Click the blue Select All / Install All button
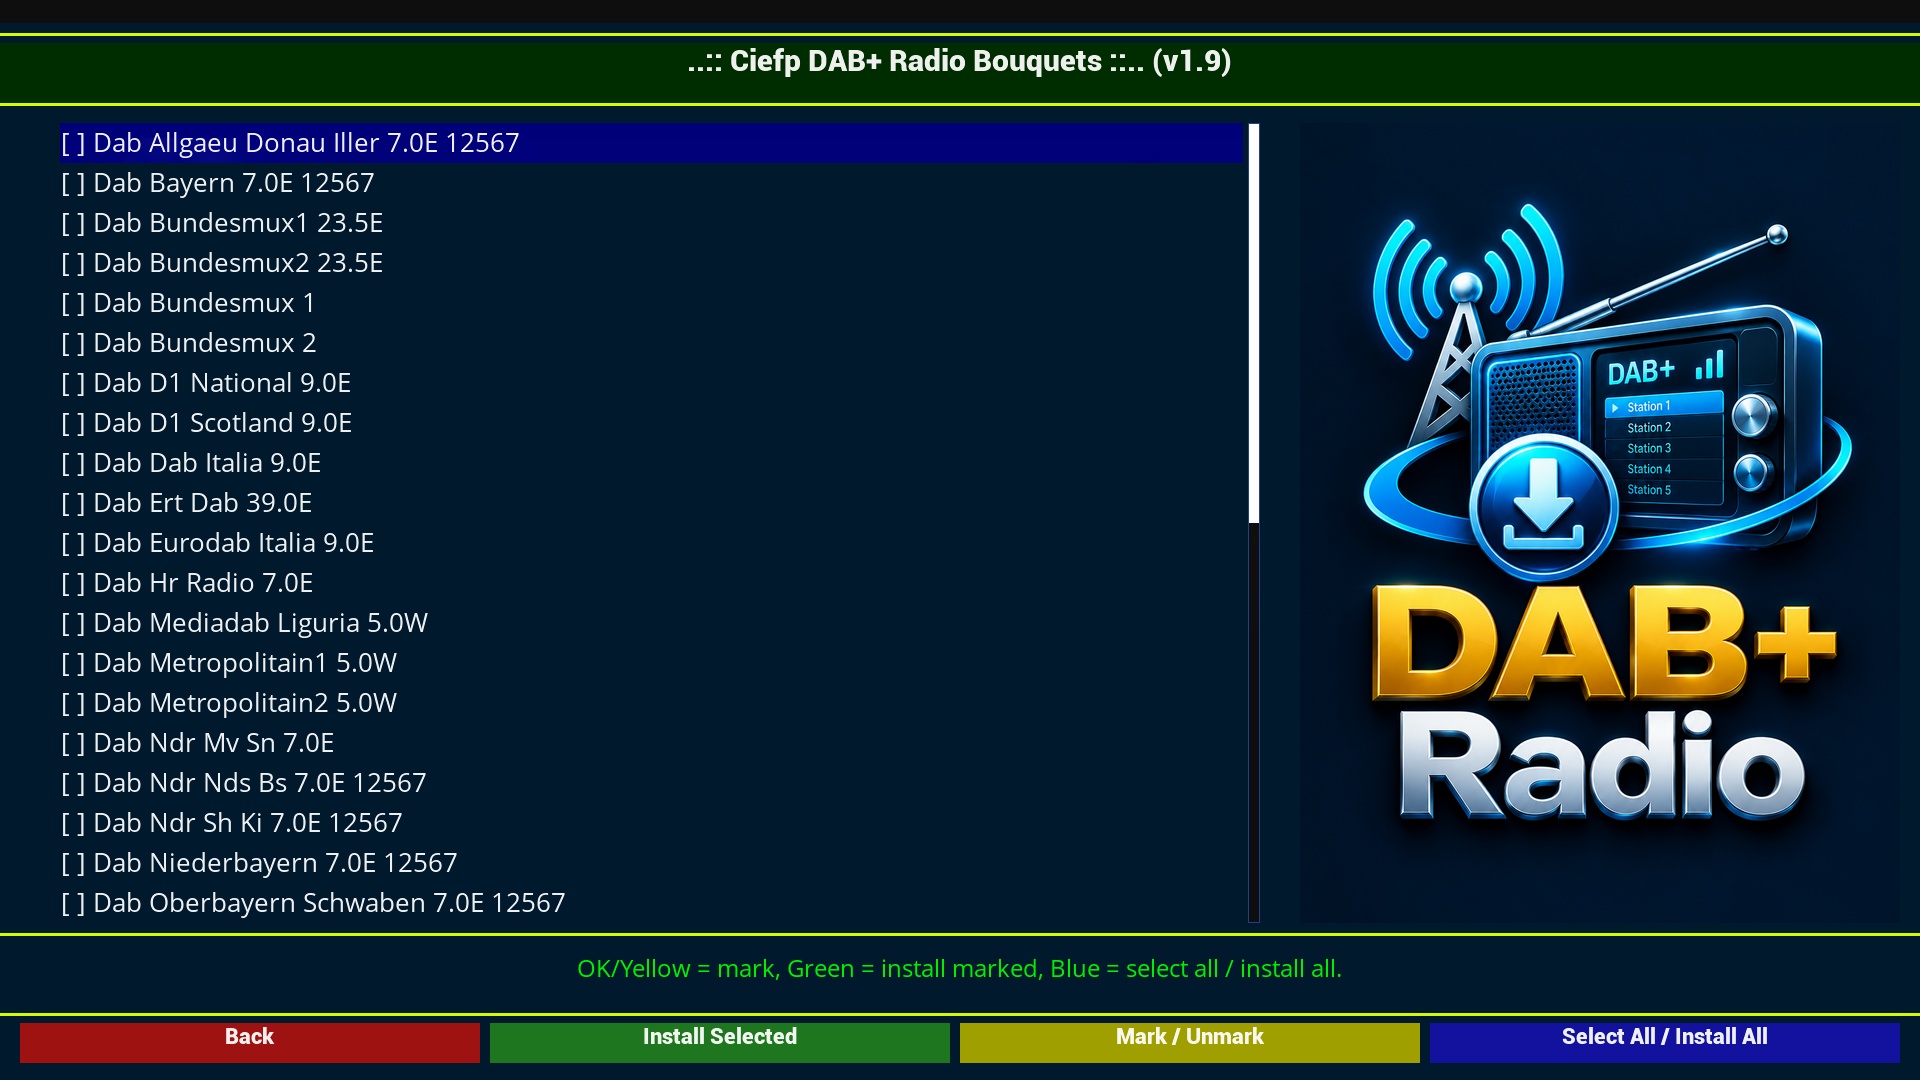The height and width of the screenshot is (1080, 1920). (x=1664, y=1041)
